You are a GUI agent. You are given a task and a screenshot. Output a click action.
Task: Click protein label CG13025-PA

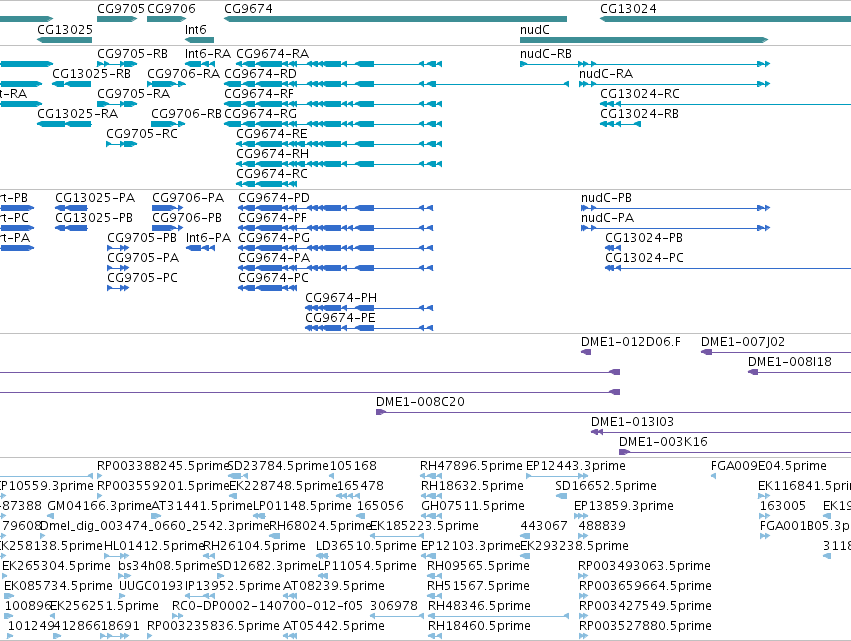95,198
